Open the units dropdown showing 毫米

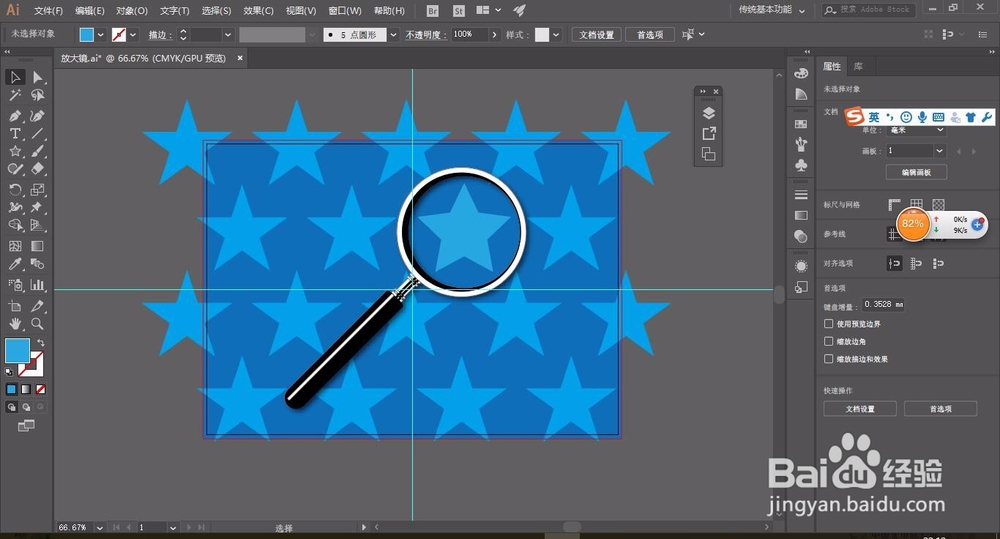(x=916, y=130)
